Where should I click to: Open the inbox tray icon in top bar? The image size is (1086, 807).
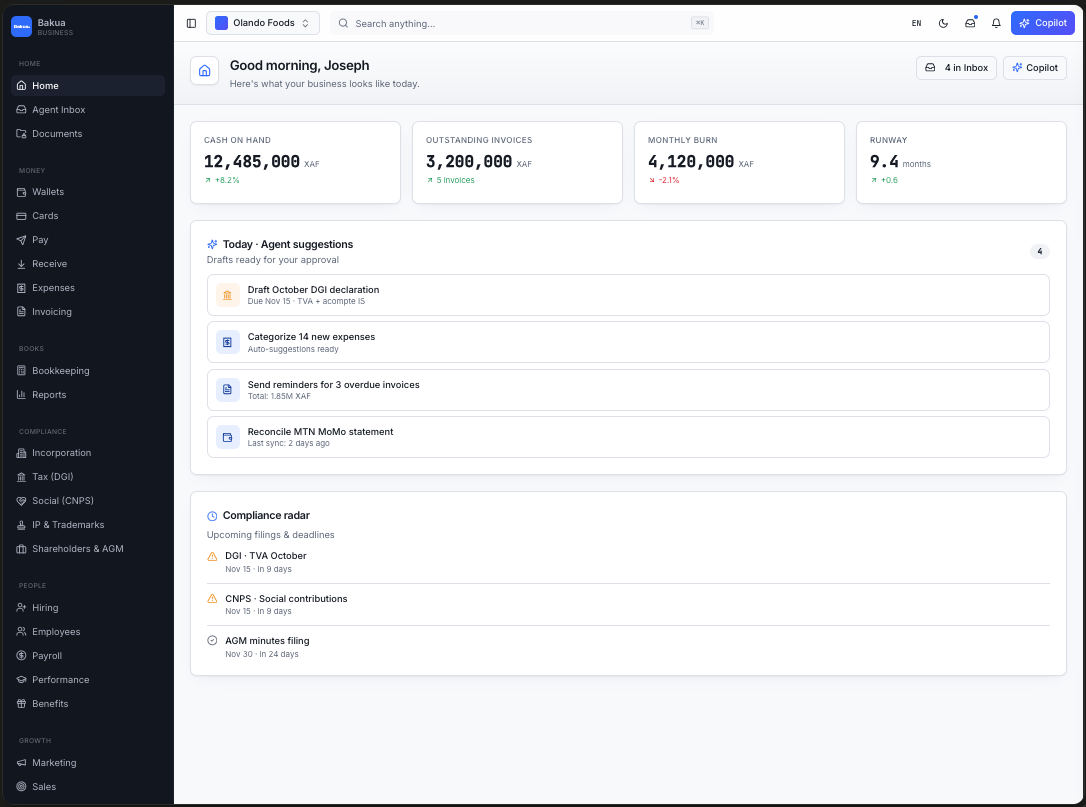click(x=970, y=24)
